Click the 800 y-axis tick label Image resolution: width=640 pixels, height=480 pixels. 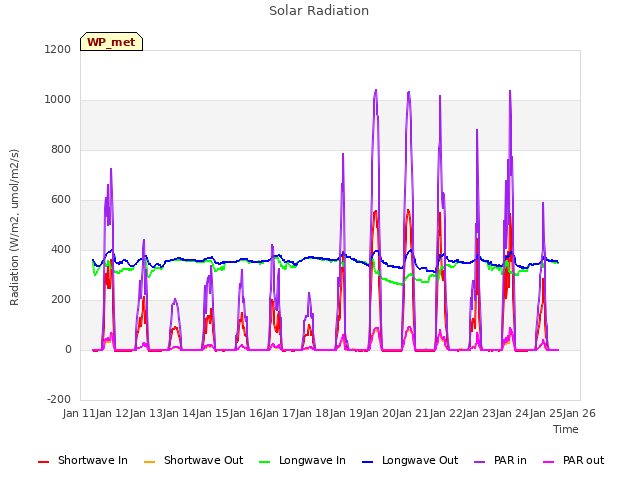(x=61, y=149)
